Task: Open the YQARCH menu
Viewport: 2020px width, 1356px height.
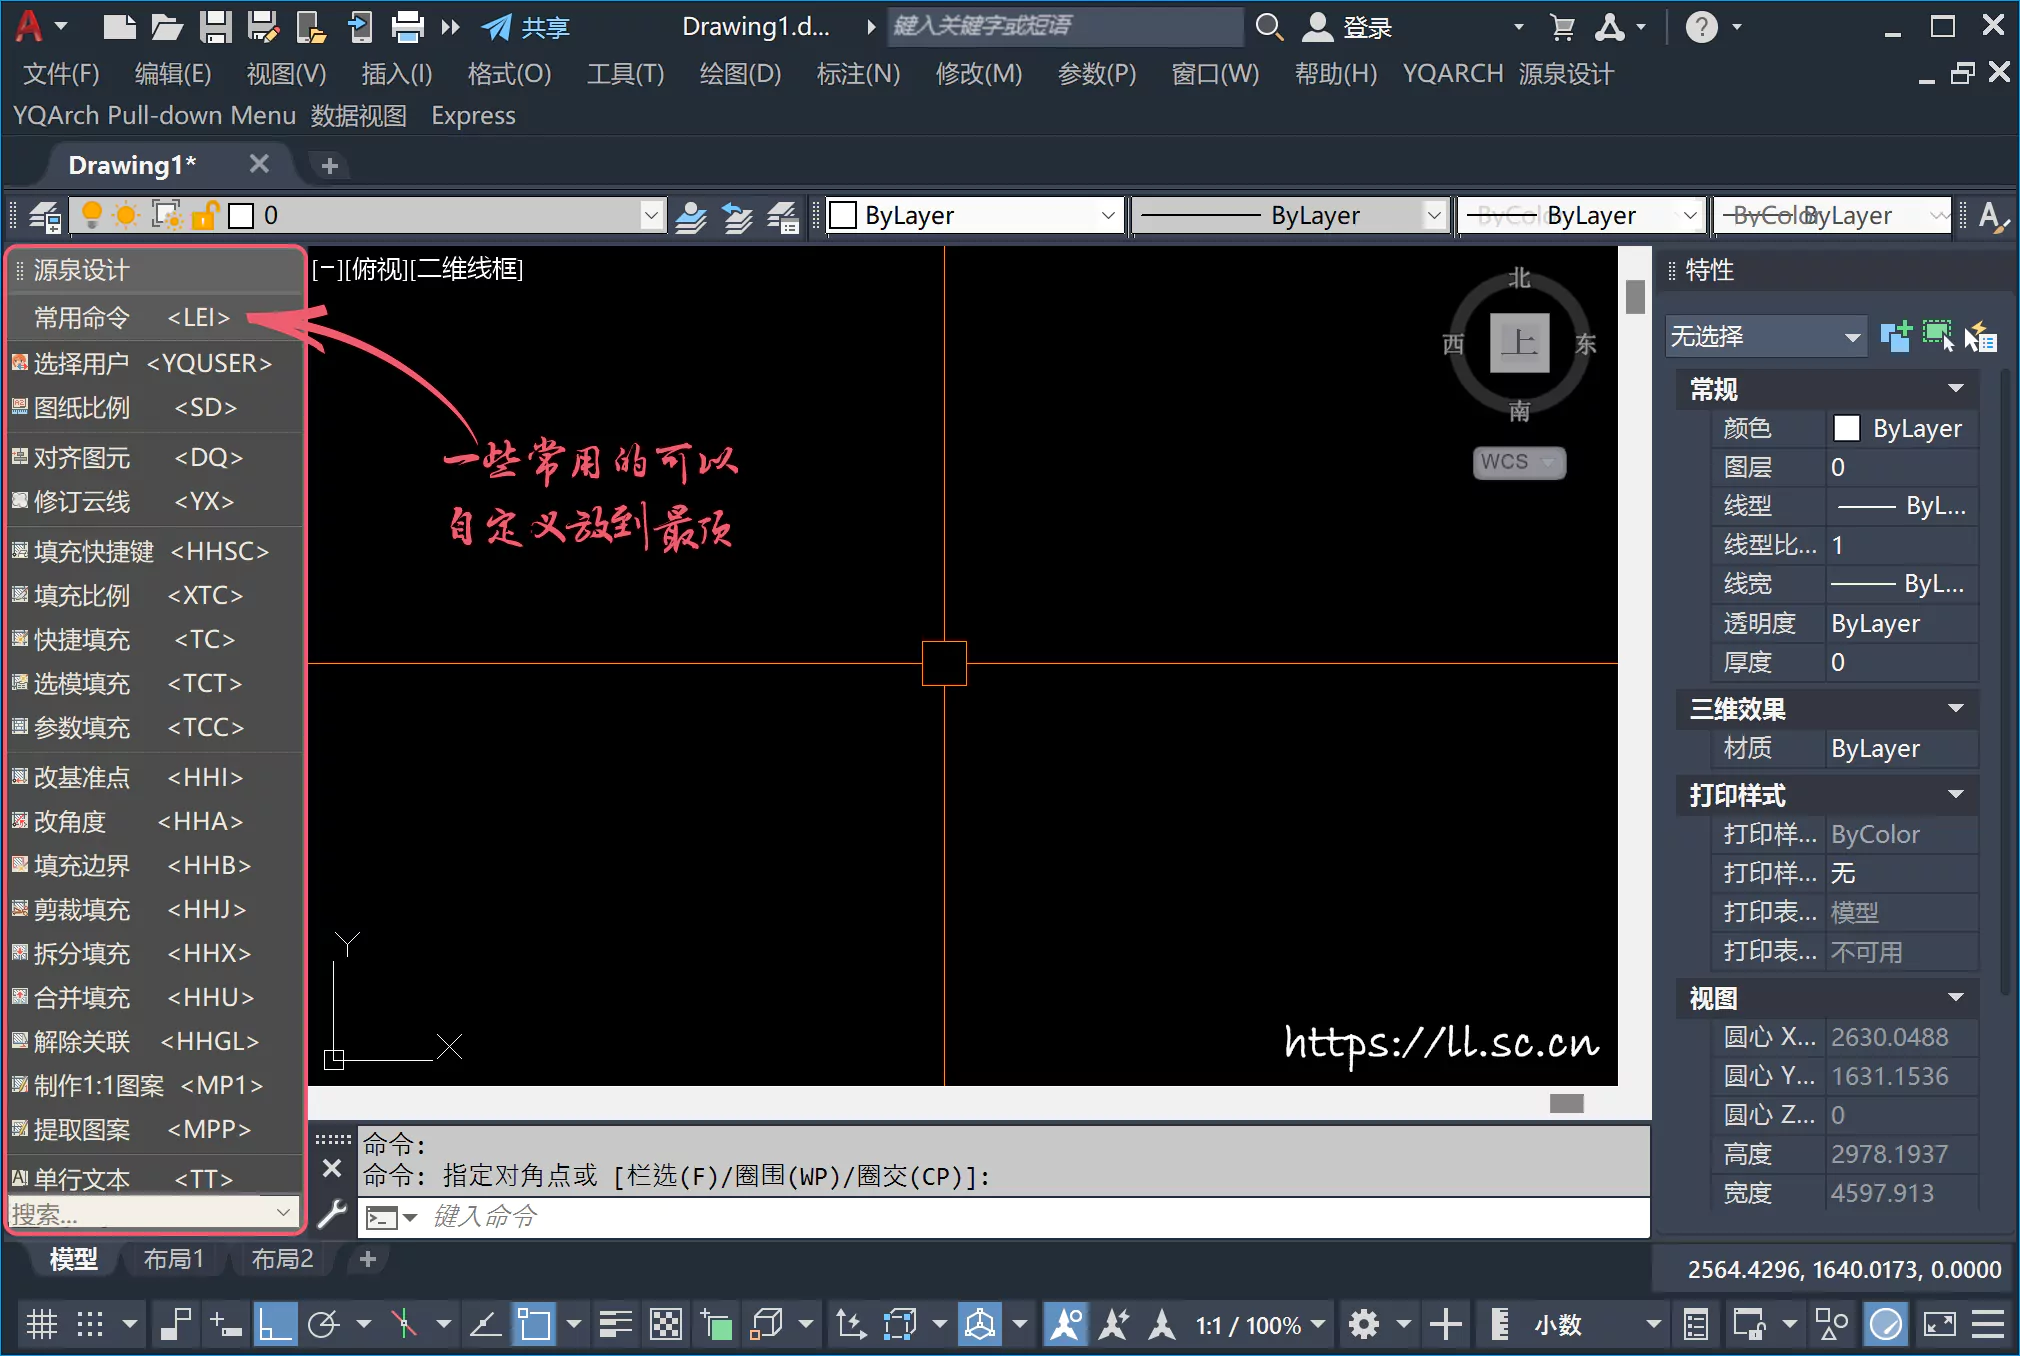Action: pyautogui.click(x=1452, y=74)
